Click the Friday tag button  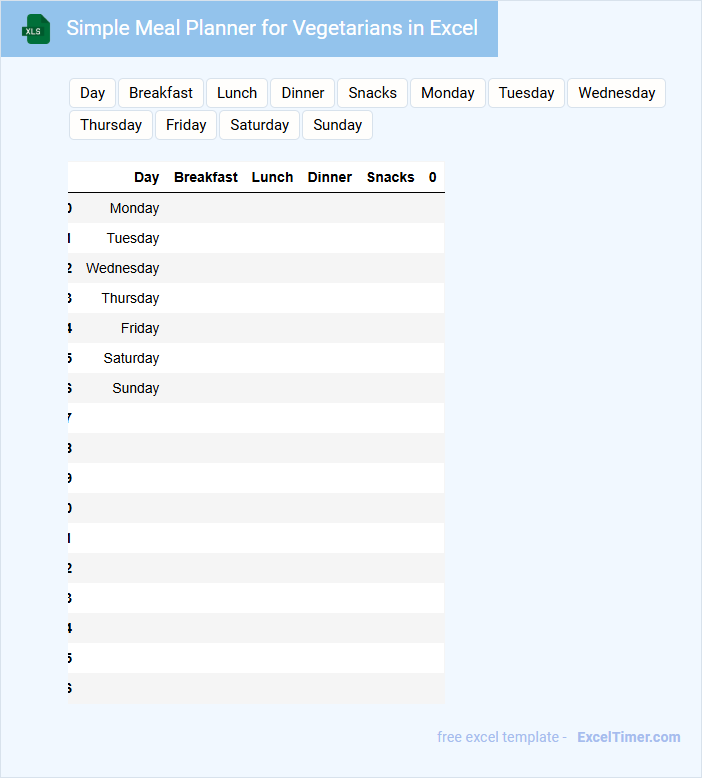186,125
